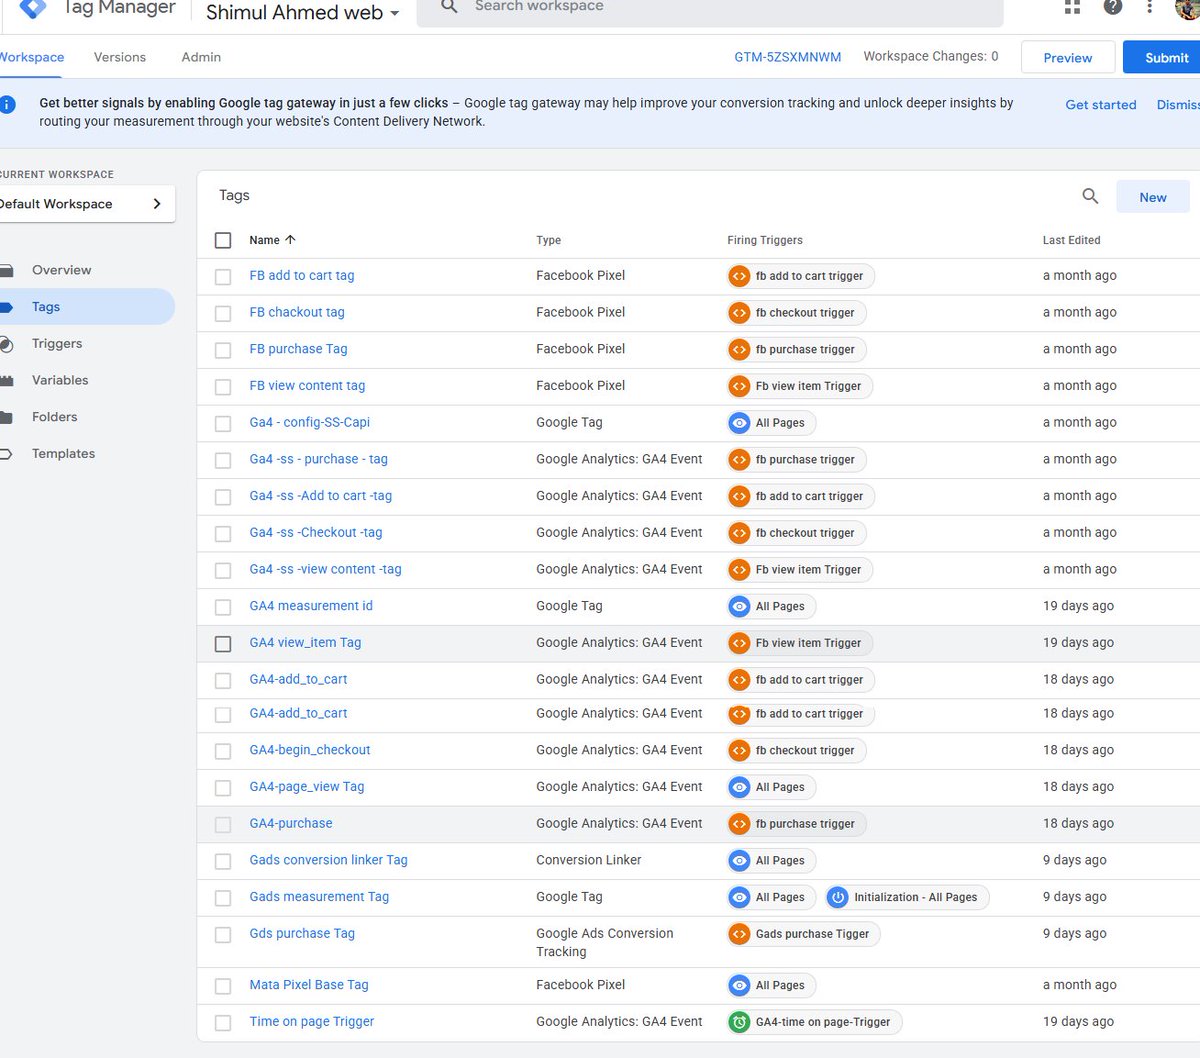Image resolution: width=1200 pixels, height=1058 pixels.
Task: Open the Shimul Ahmed web container dropdown
Action: [302, 12]
